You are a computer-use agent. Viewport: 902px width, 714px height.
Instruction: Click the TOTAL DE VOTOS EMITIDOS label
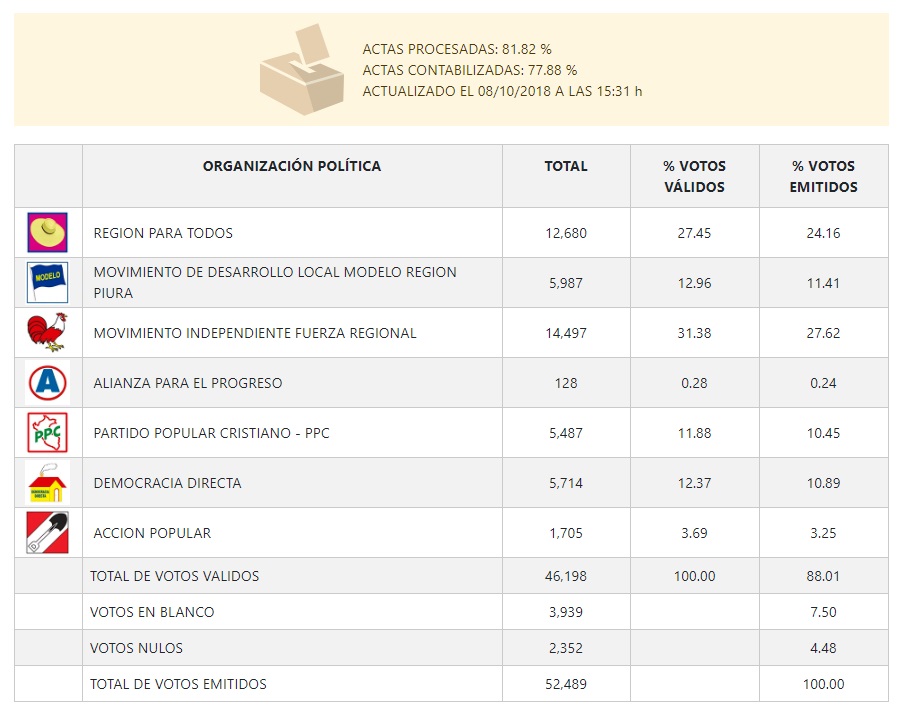click(178, 684)
